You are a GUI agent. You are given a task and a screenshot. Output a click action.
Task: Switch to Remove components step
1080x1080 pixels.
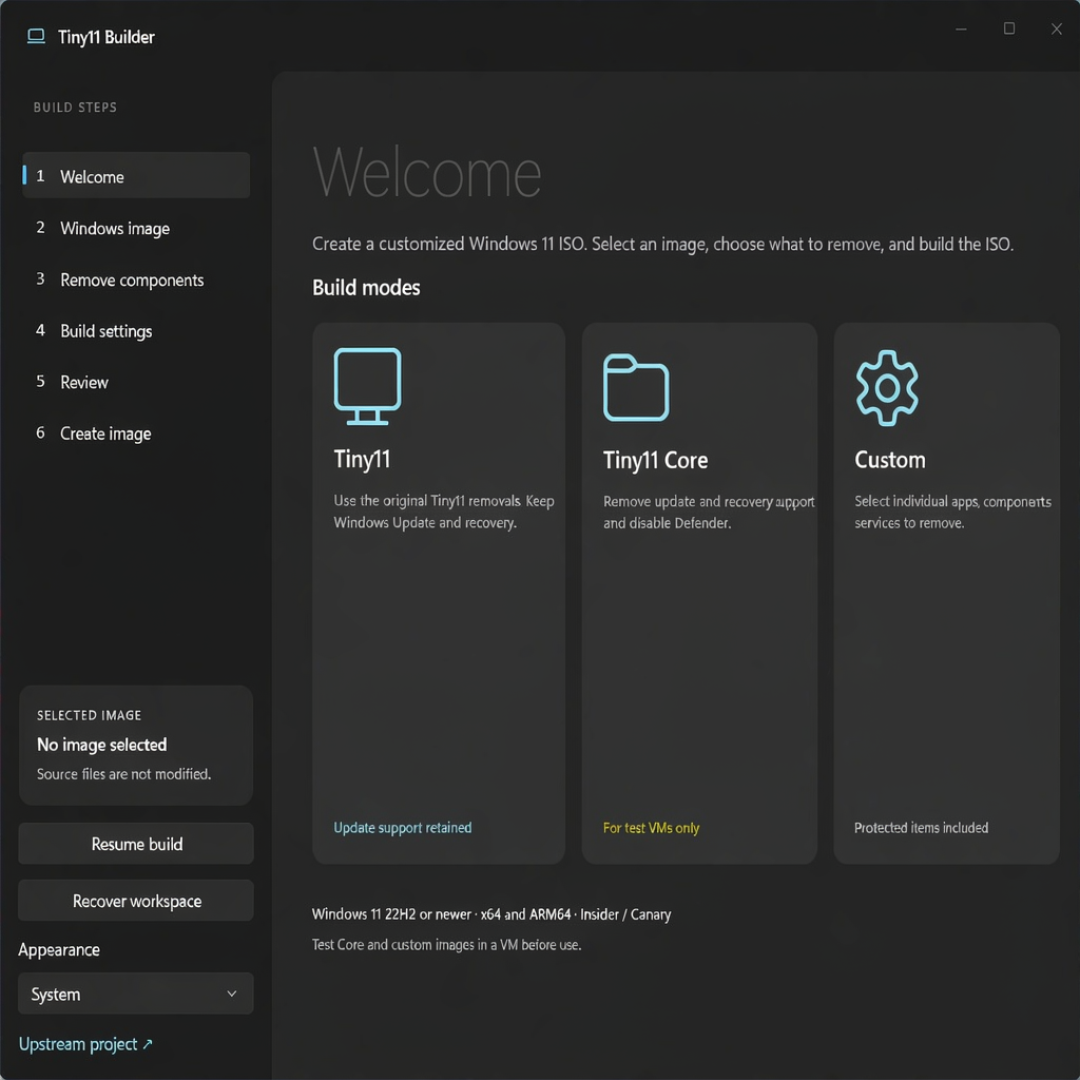pyautogui.click(x=136, y=280)
